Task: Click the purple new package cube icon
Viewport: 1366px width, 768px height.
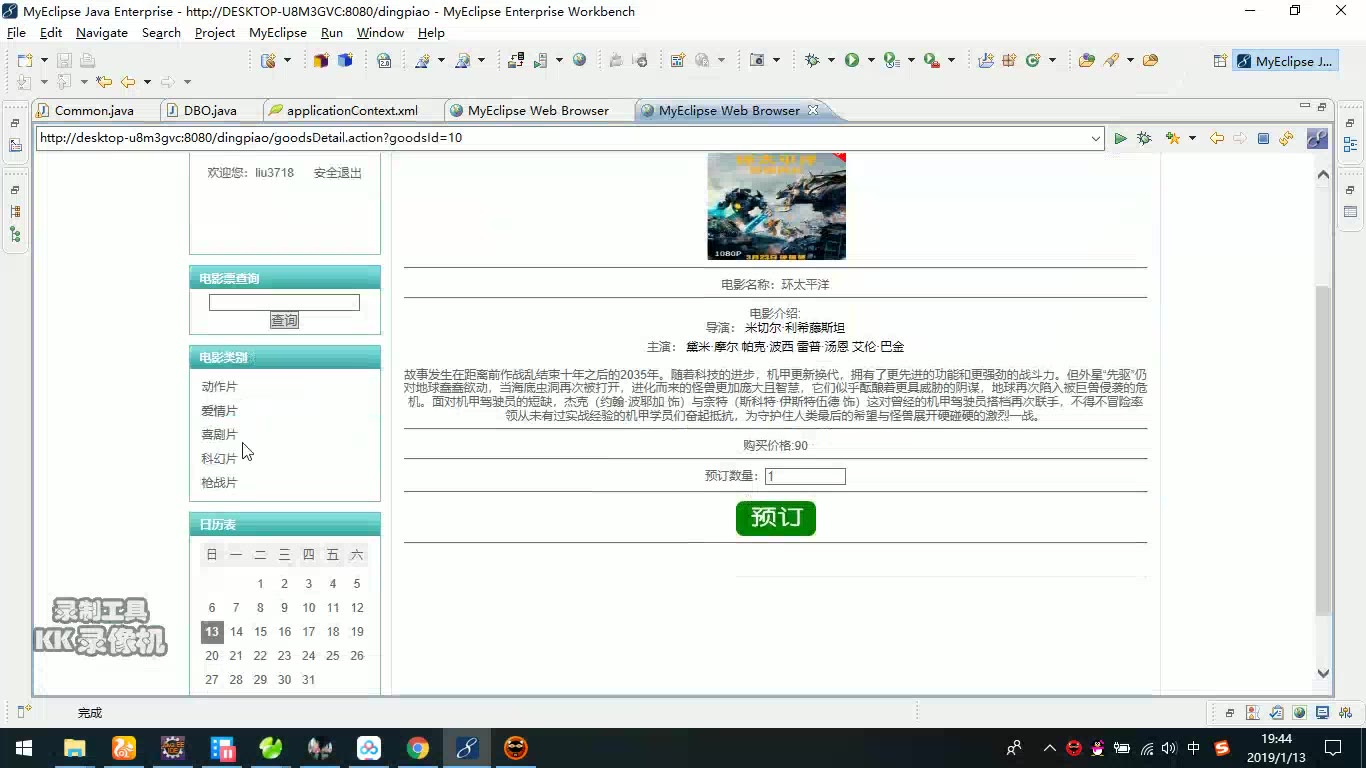Action: tap(321, 61)
